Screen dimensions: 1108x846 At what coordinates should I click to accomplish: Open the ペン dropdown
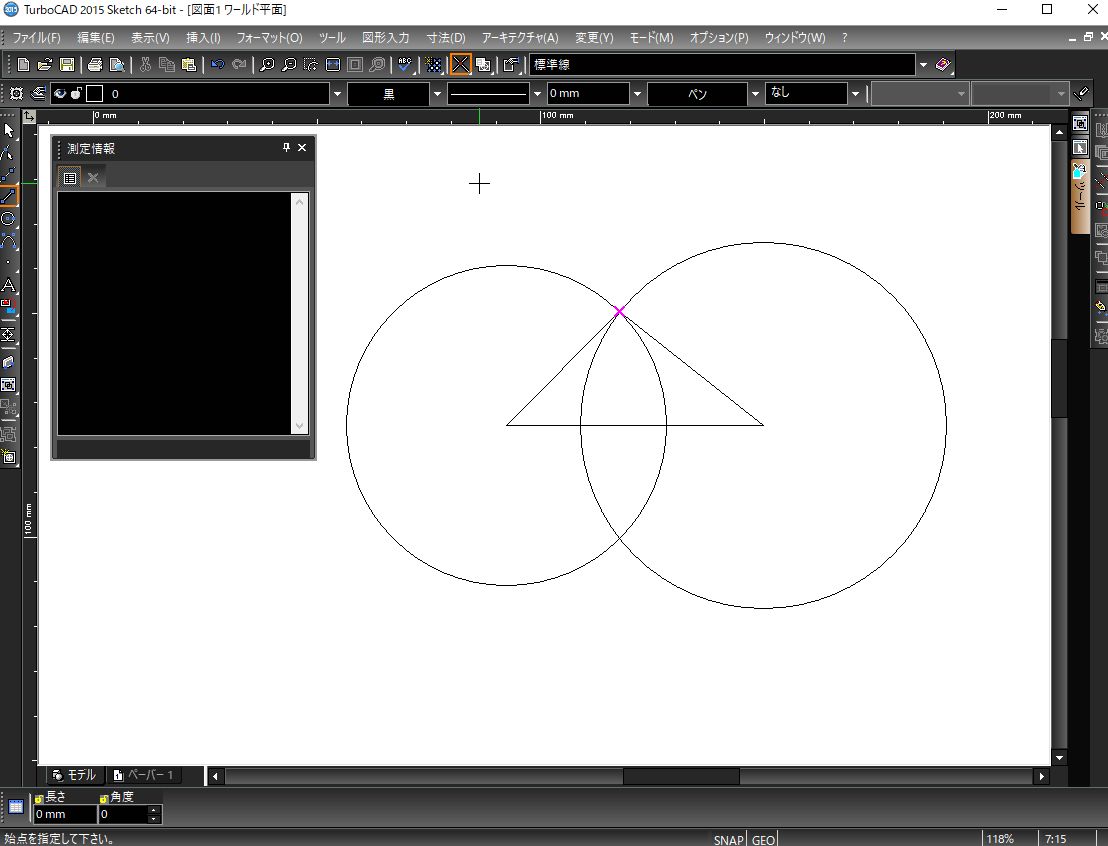(755, 93)
